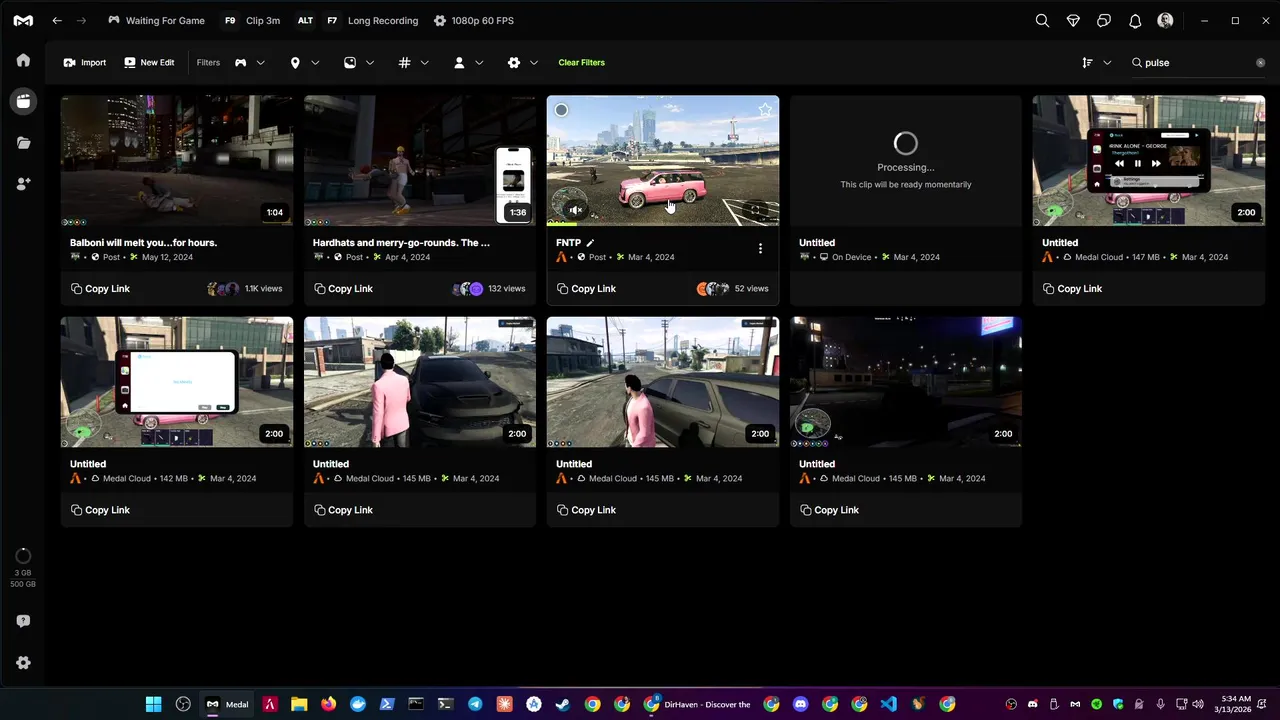Click the 52 views on FNTP

[x=751, y=289]
